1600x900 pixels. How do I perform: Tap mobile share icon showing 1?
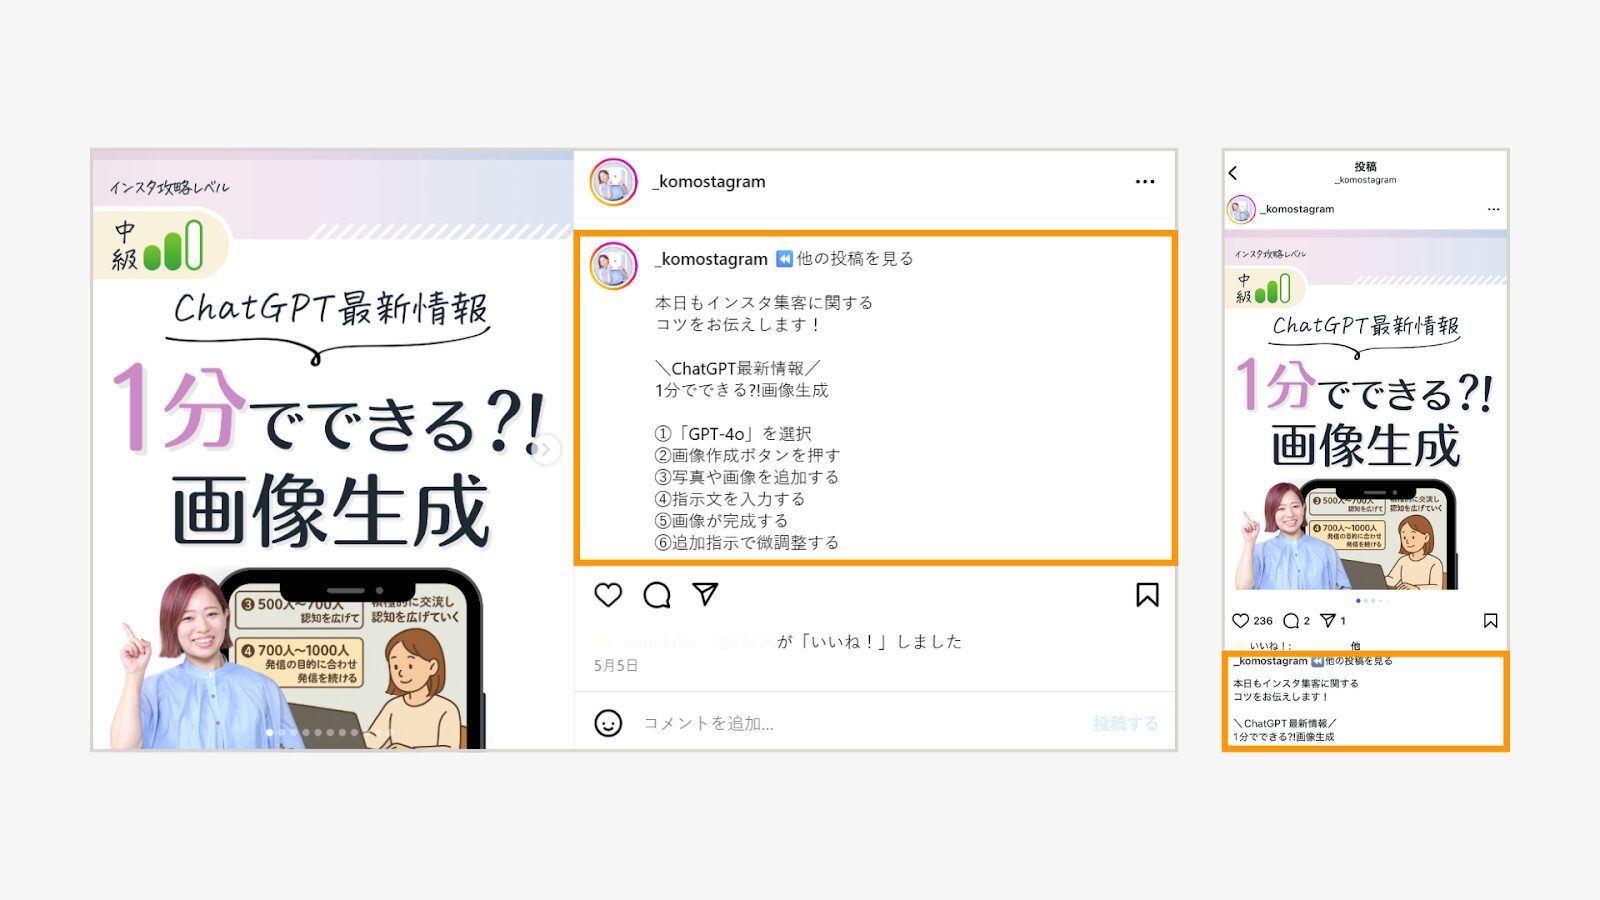(x=1328, y=621)
